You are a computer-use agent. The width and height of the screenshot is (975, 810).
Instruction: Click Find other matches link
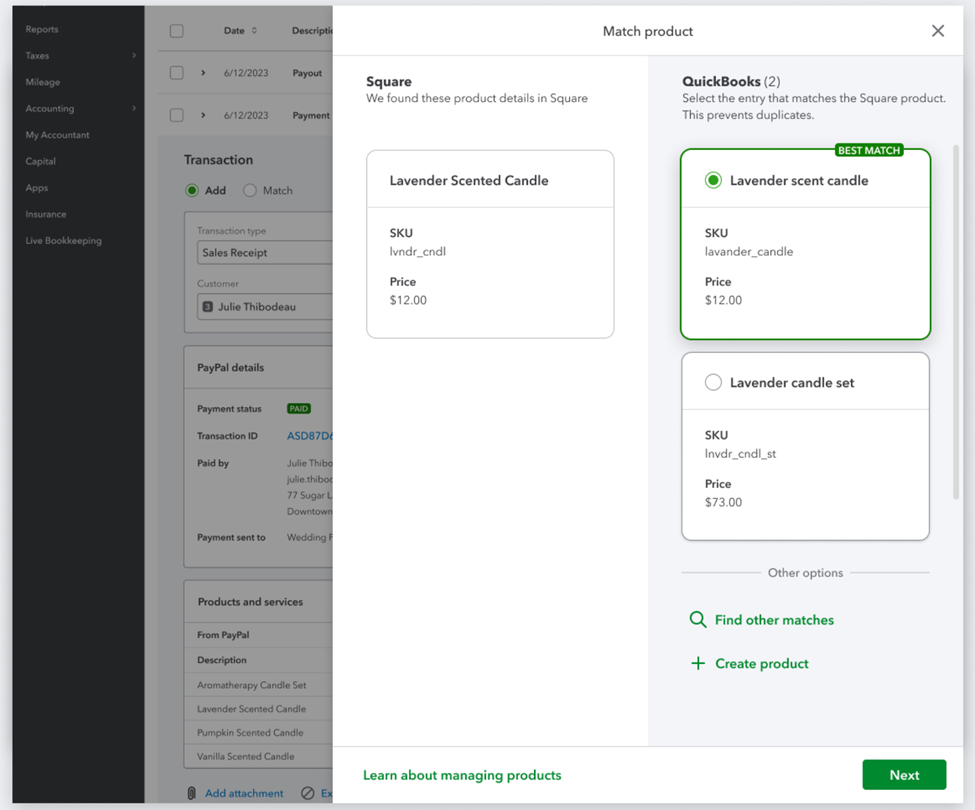tap(774, 620)
